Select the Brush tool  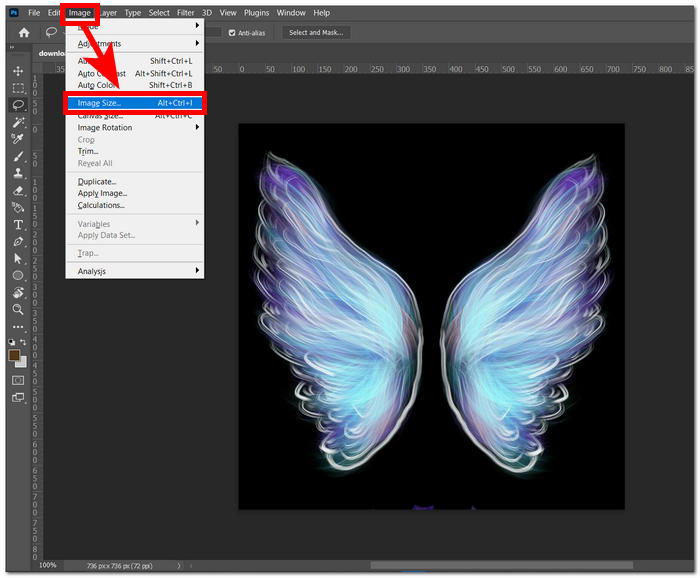point(18,156)
